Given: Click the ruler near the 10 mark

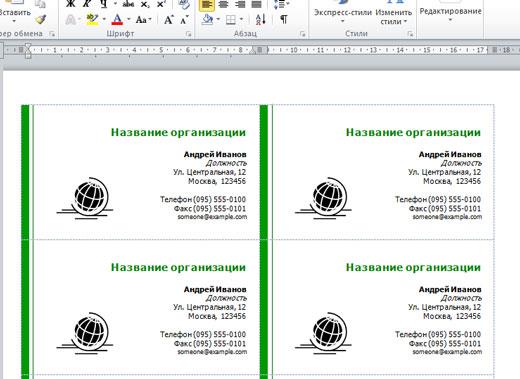Looking at the screenshot, I should pos(294,50).
